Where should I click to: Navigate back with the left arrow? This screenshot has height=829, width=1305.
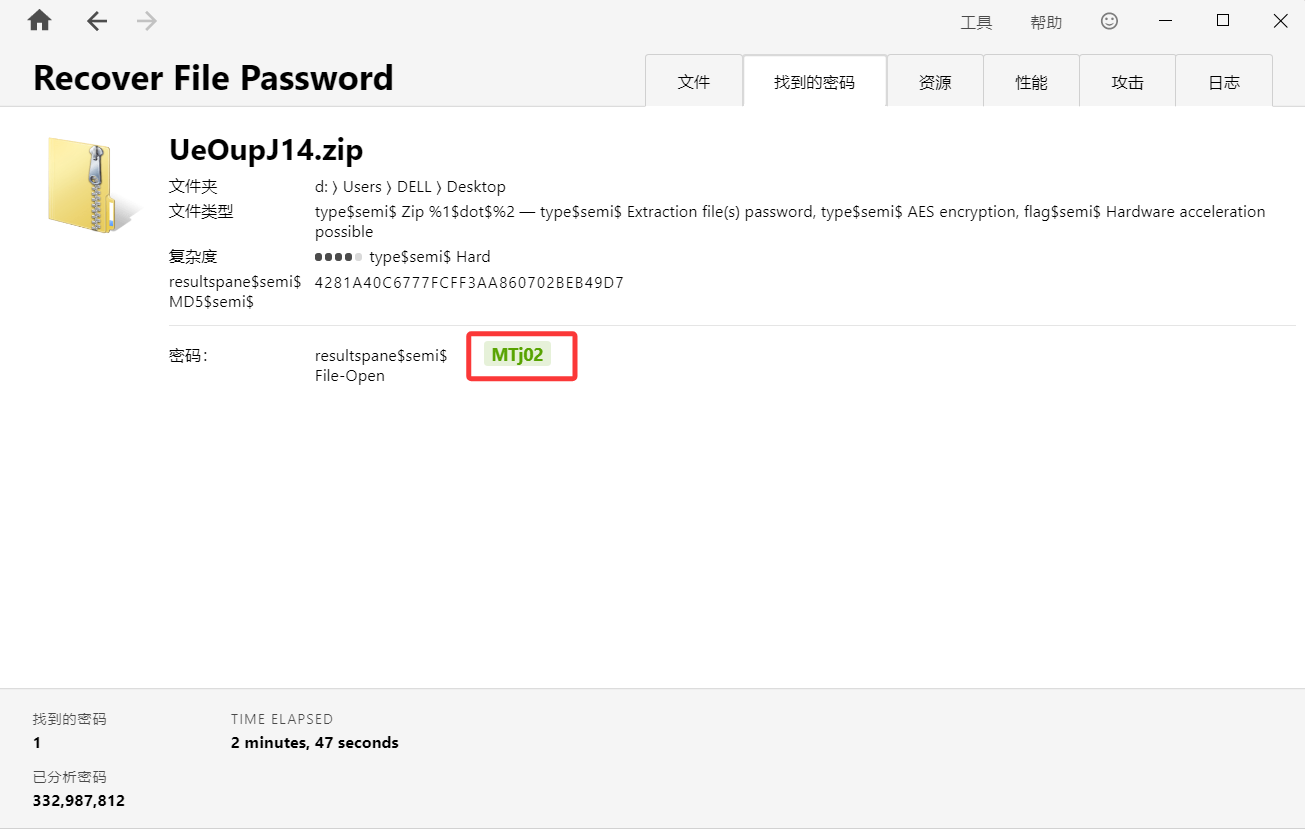coord(97,21)
